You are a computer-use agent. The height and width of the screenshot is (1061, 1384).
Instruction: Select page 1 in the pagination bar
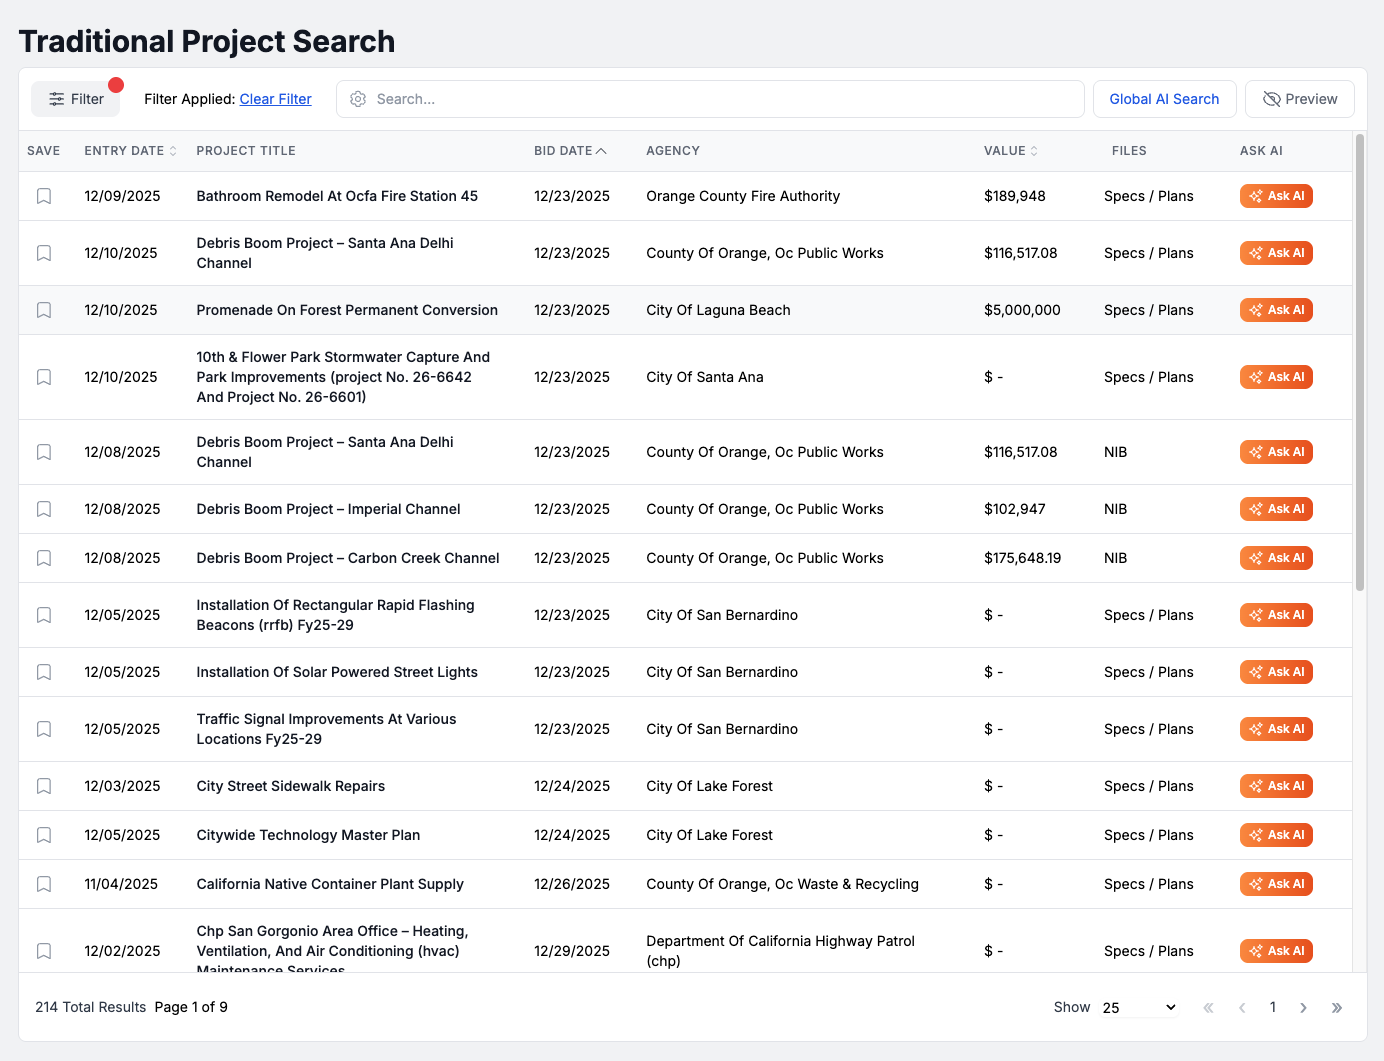click(1273, 1007)
